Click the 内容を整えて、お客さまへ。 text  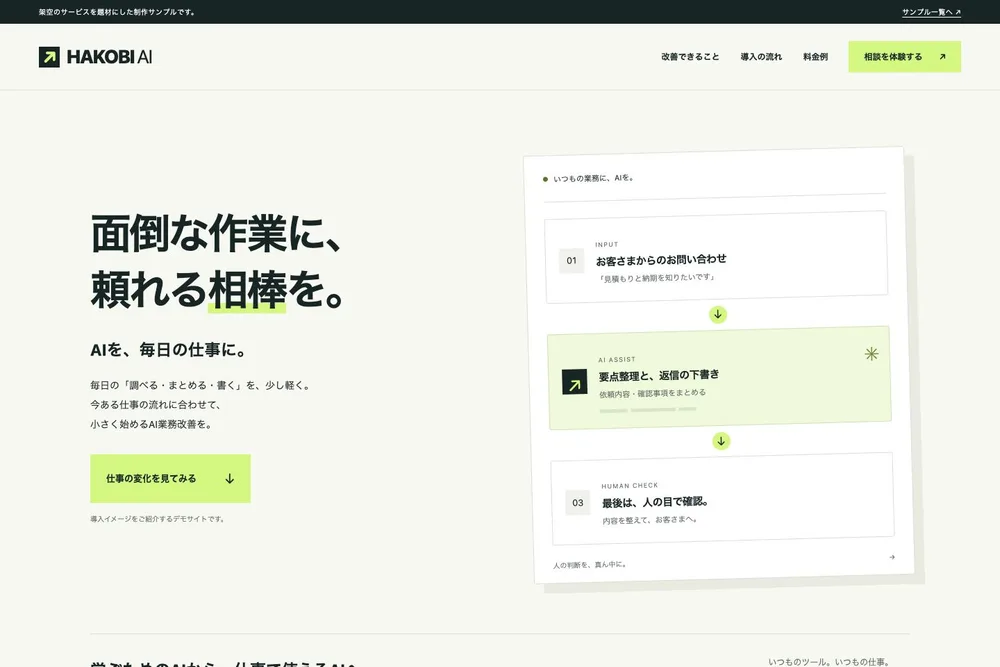pyautogui.click(x=650, y=520)
